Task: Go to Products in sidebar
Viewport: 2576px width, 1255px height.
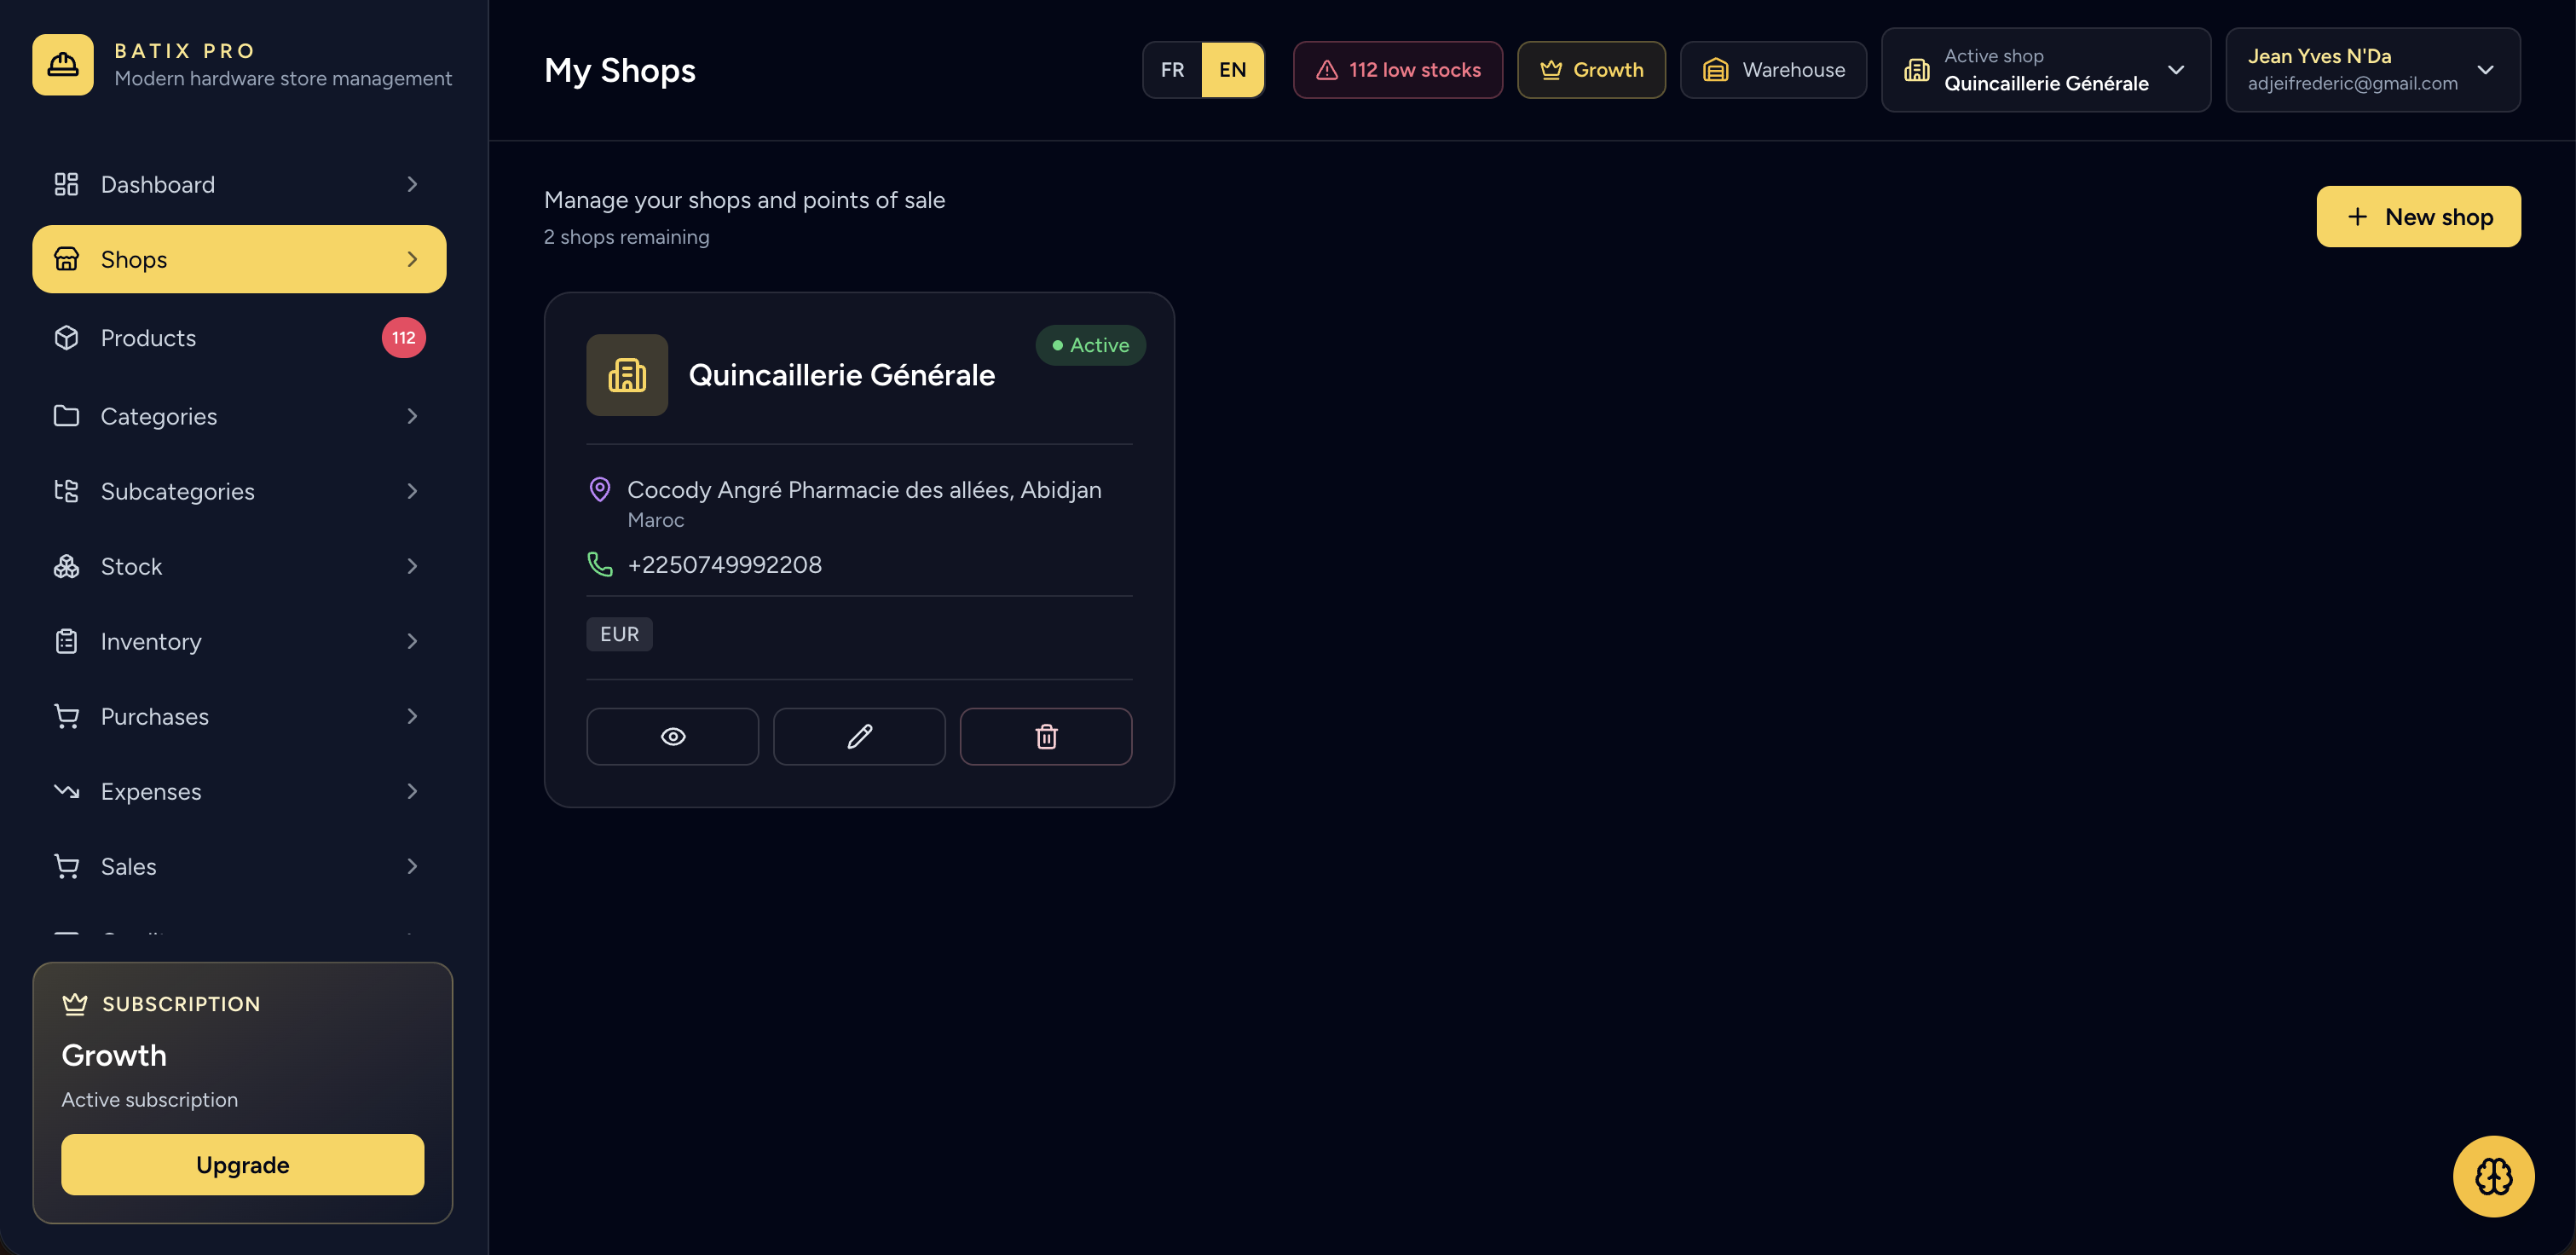Action: (x=239, y=338)
